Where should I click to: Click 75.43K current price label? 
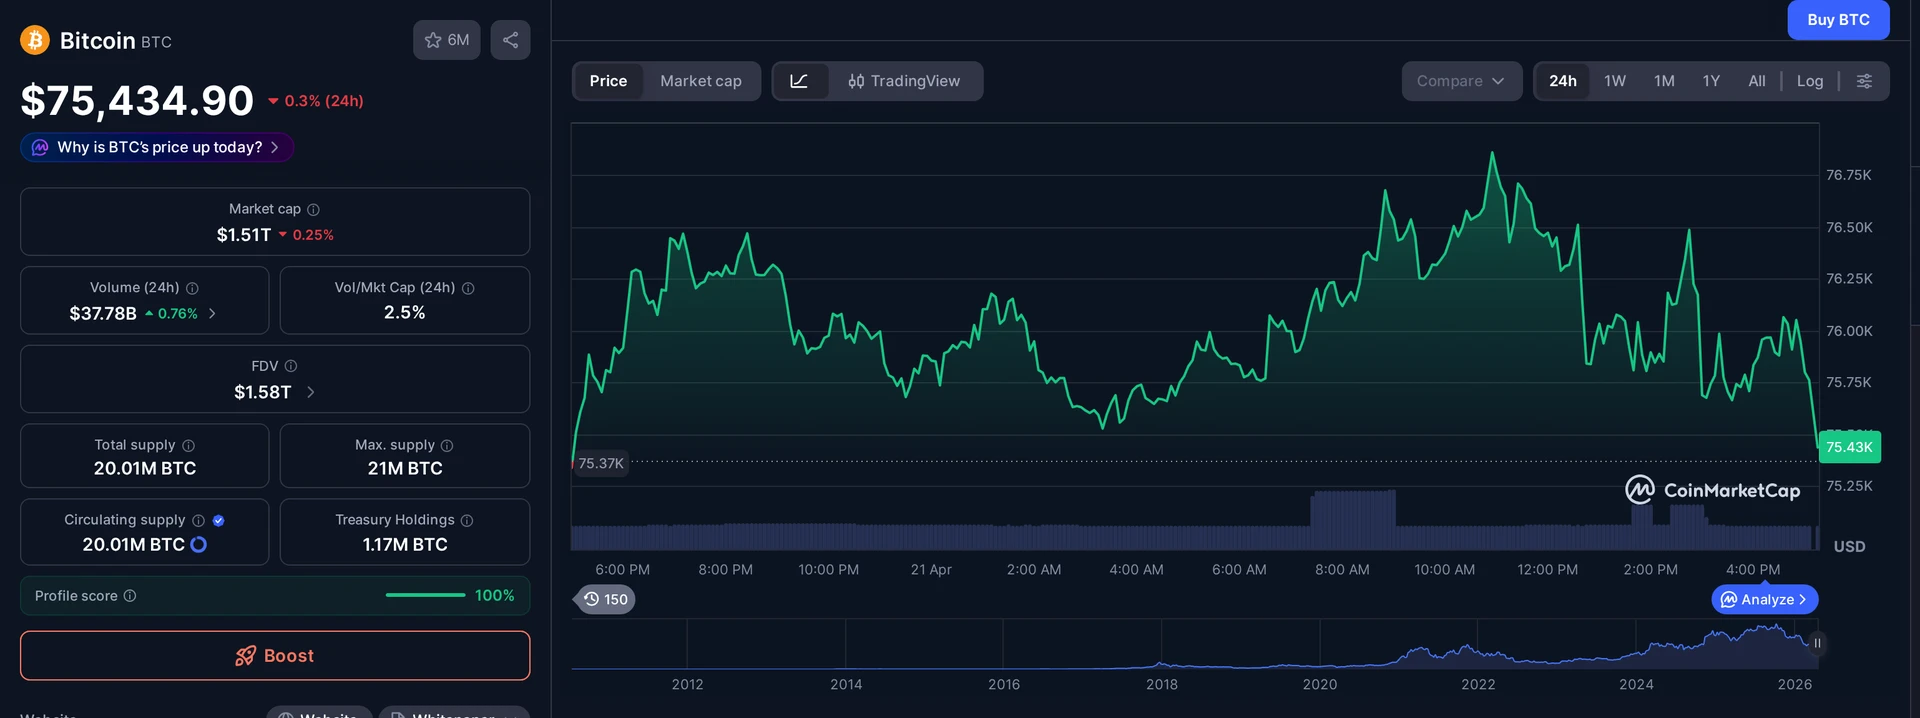point(1849,447)
